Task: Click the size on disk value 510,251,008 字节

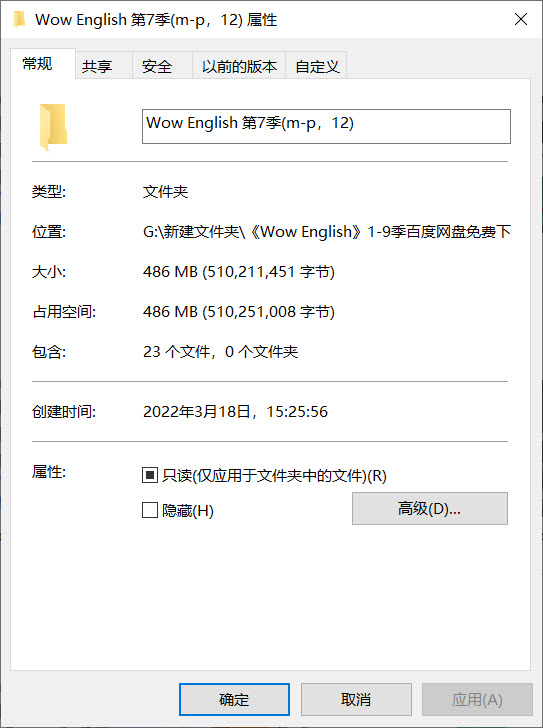Action: click(x=239, y=311)
